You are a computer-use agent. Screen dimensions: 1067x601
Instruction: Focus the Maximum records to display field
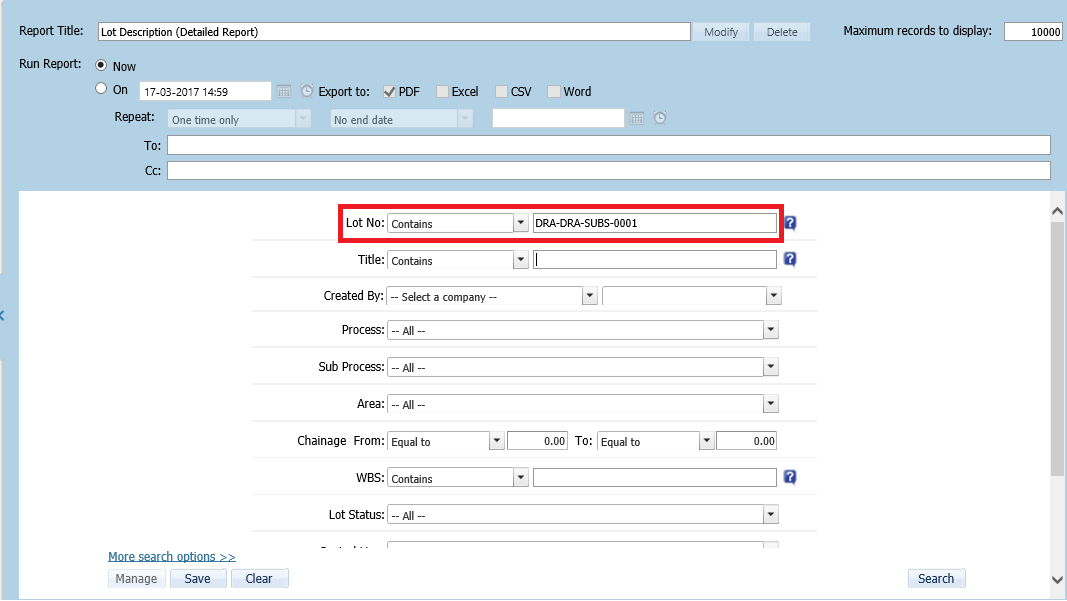(1033, 31)
